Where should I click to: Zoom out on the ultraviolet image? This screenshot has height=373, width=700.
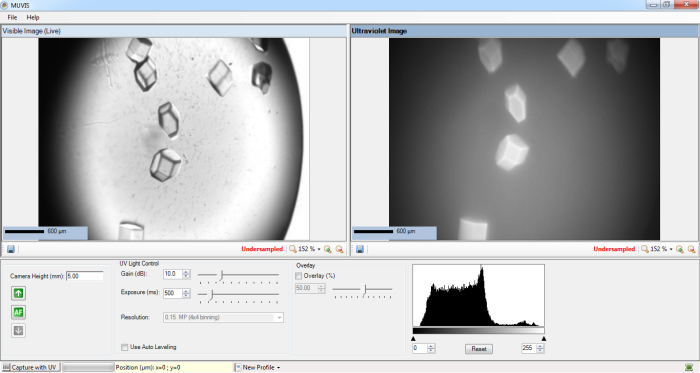point(691,249)
